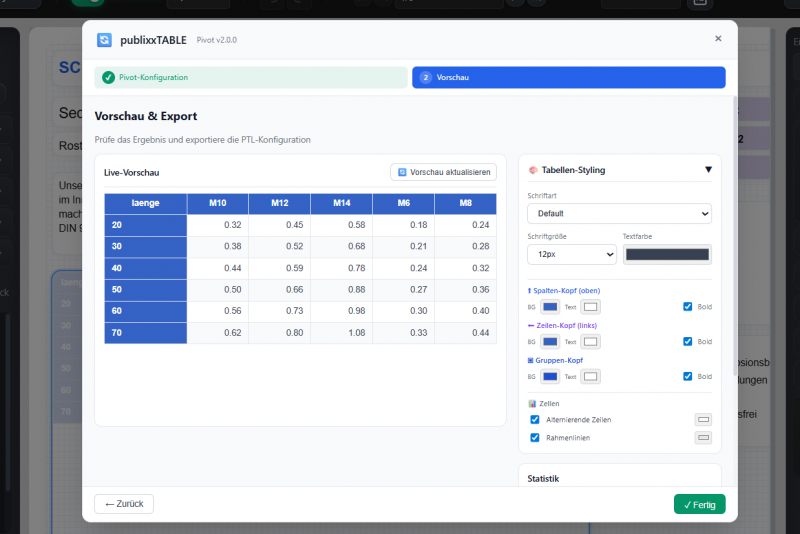Viewport: 800px width, 534px height.
Task: Click the Spalten-Kopf arrow icon
Action: click(x=531, y=291)
